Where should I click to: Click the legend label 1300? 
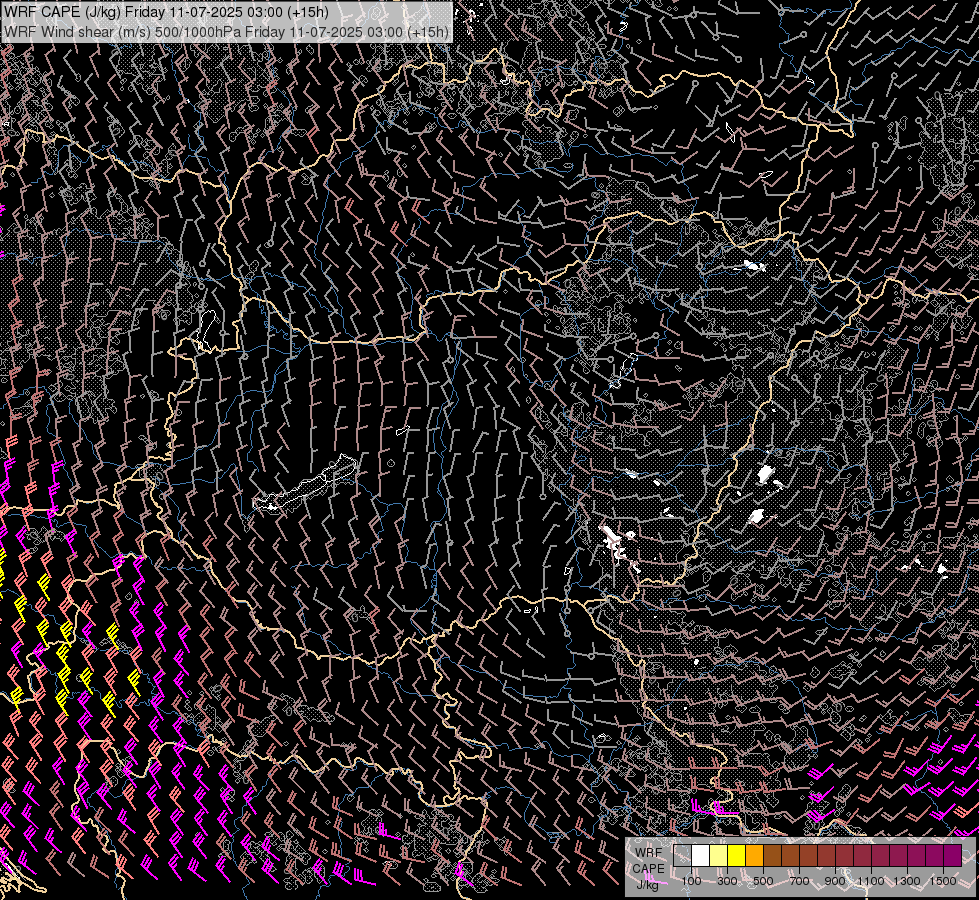pyautogui.click(x=907, y=881)
